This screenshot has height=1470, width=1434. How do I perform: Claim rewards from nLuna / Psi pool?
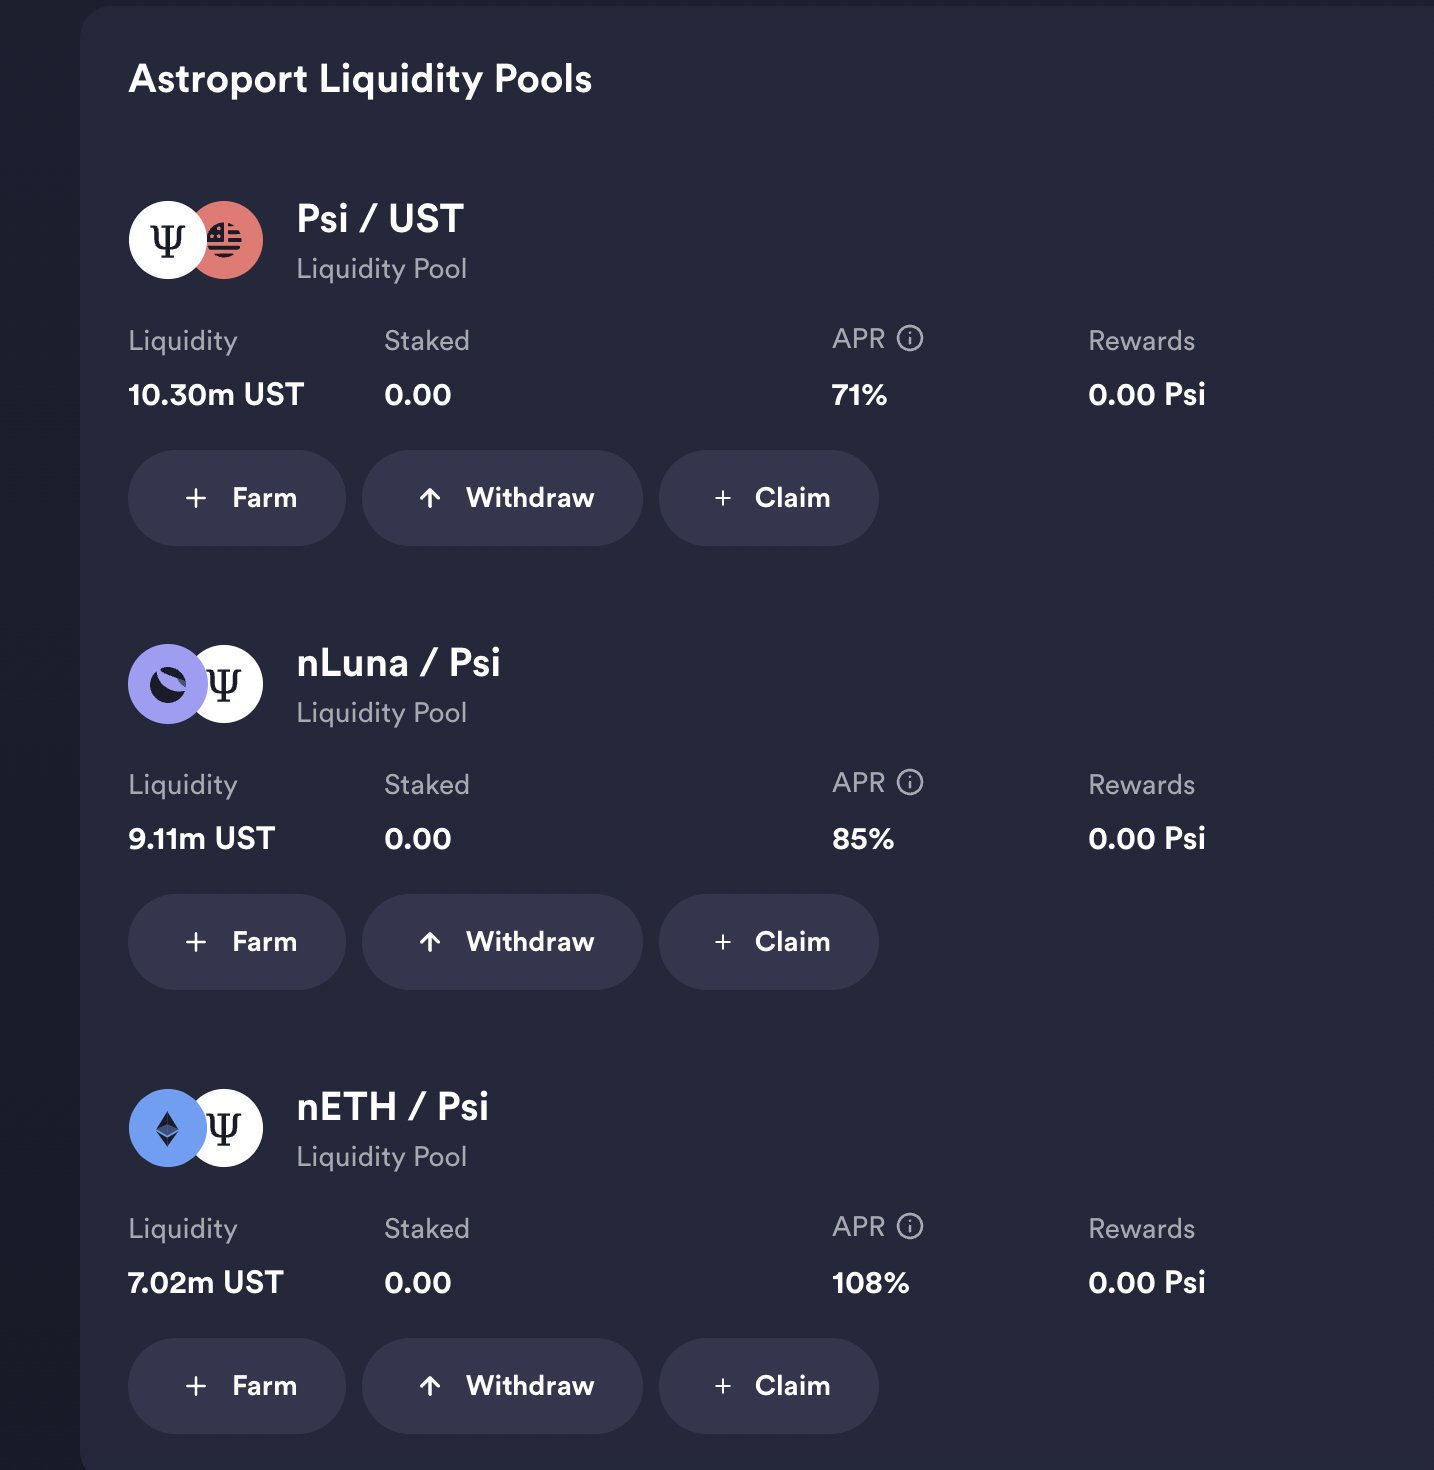769,942
